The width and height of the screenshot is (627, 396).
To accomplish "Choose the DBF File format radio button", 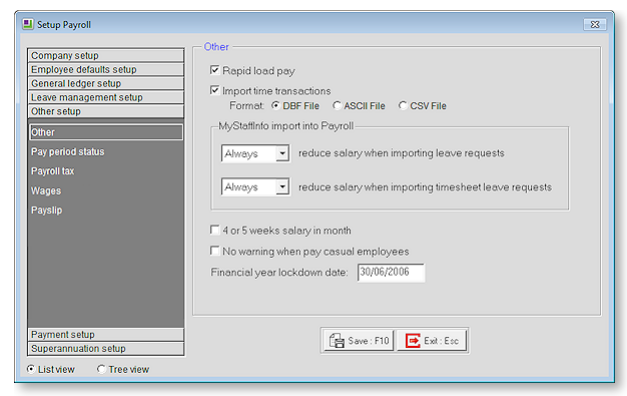I will pos(276,106).
